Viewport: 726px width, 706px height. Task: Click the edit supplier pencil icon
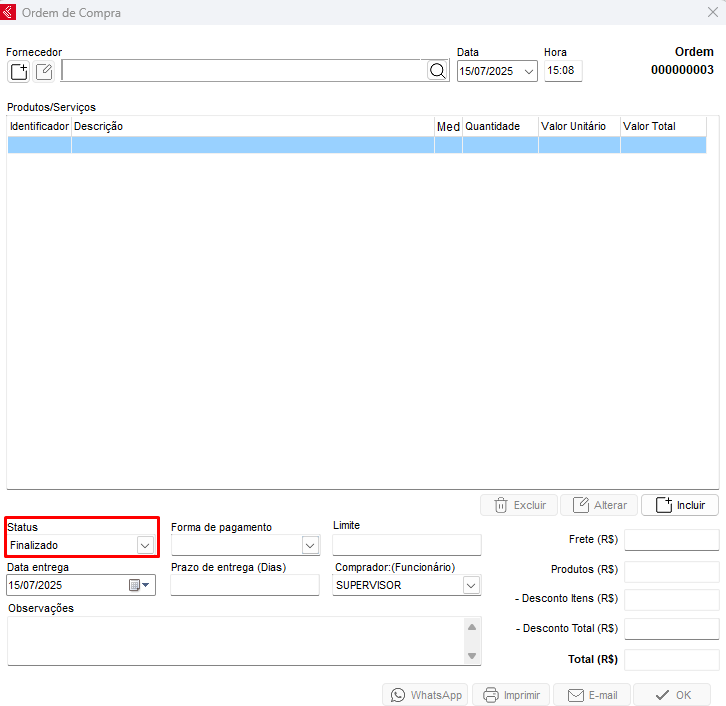[x=44, y=71]
